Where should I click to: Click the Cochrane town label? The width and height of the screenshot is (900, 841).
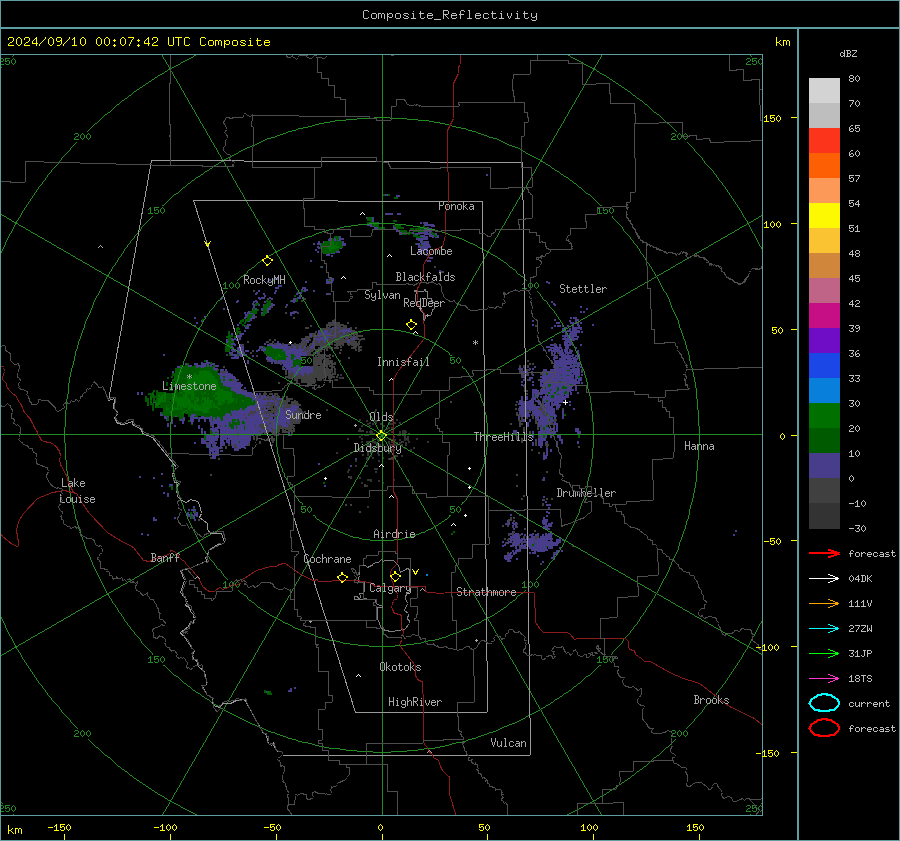click(x=327, y=559)
